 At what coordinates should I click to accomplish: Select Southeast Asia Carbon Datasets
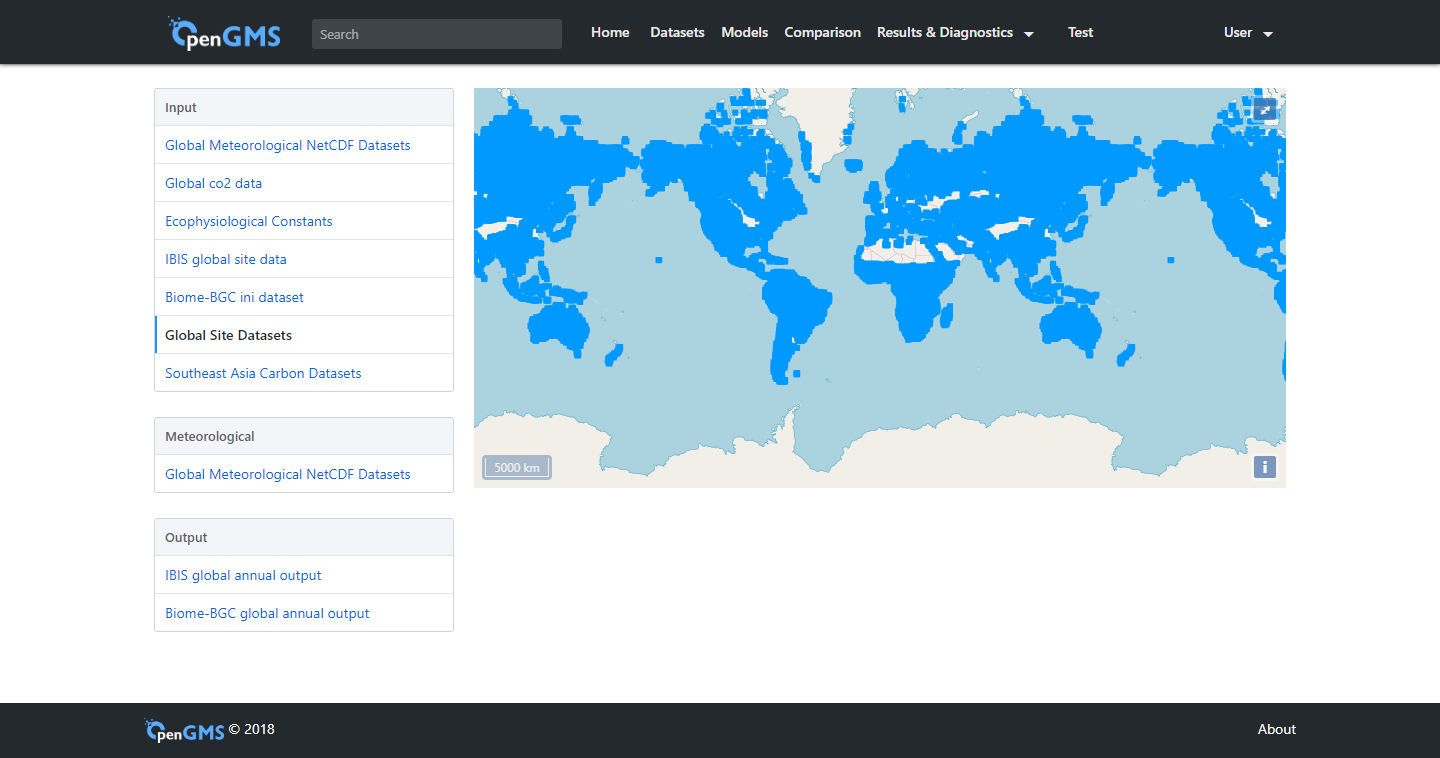point(263,373)
